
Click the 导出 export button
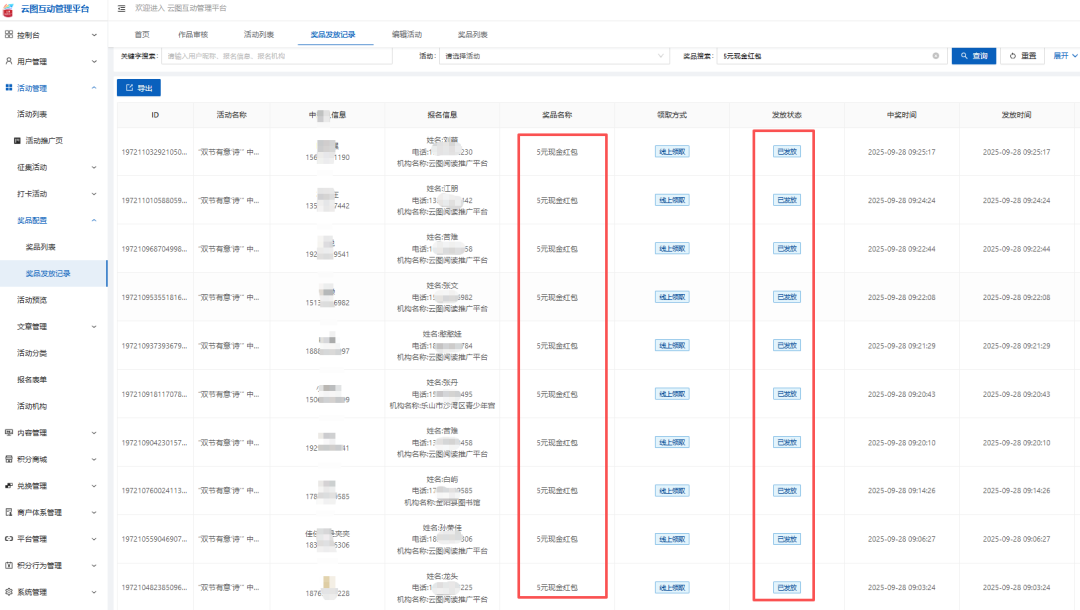139,89
